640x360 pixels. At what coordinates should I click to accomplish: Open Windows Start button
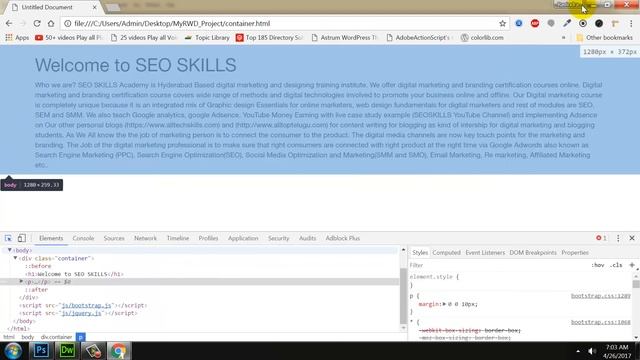coord(13,351)
